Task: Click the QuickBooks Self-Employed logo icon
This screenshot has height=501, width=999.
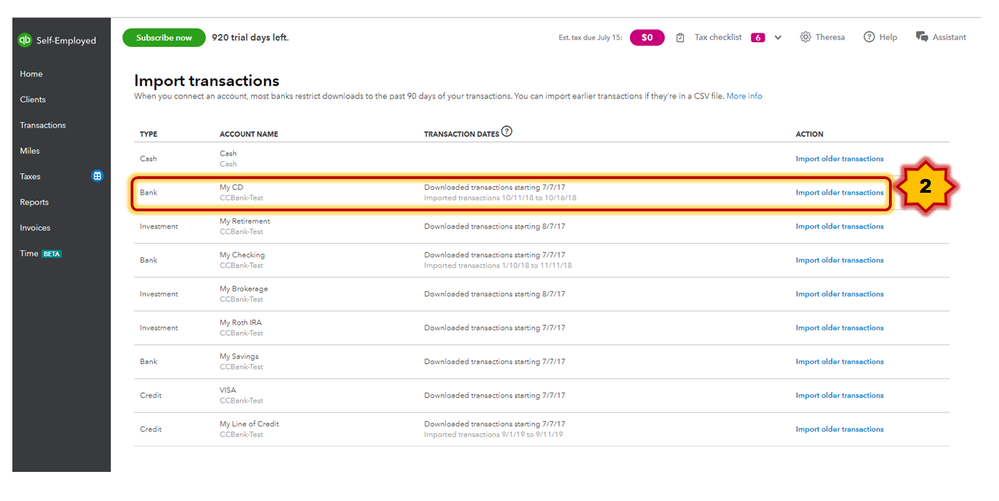Action: point(24,40)
